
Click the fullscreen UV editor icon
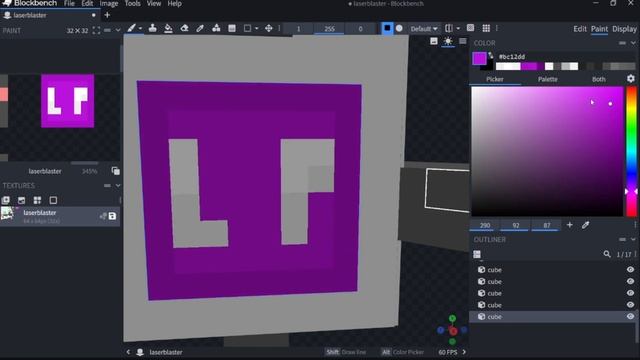(96, 30)
